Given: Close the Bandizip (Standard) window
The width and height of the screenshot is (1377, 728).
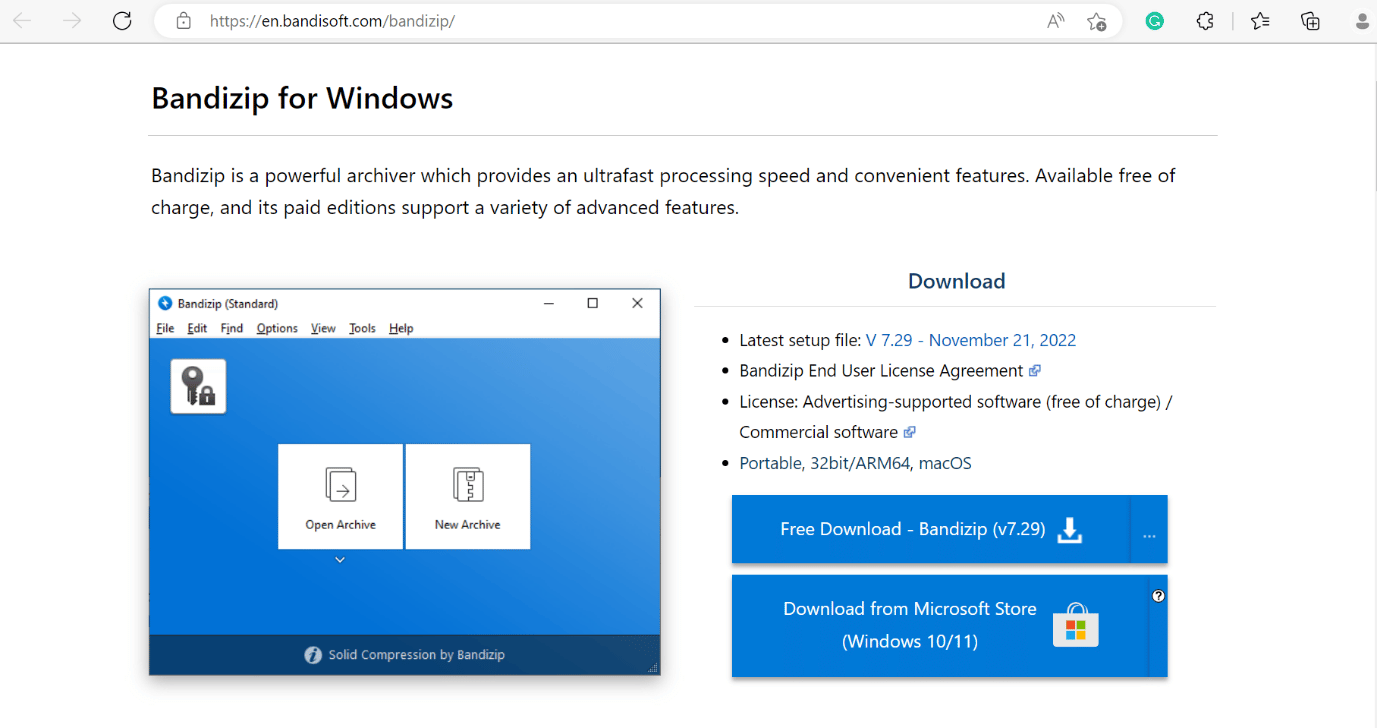Looking at the screenshot, I should point(637,303).
